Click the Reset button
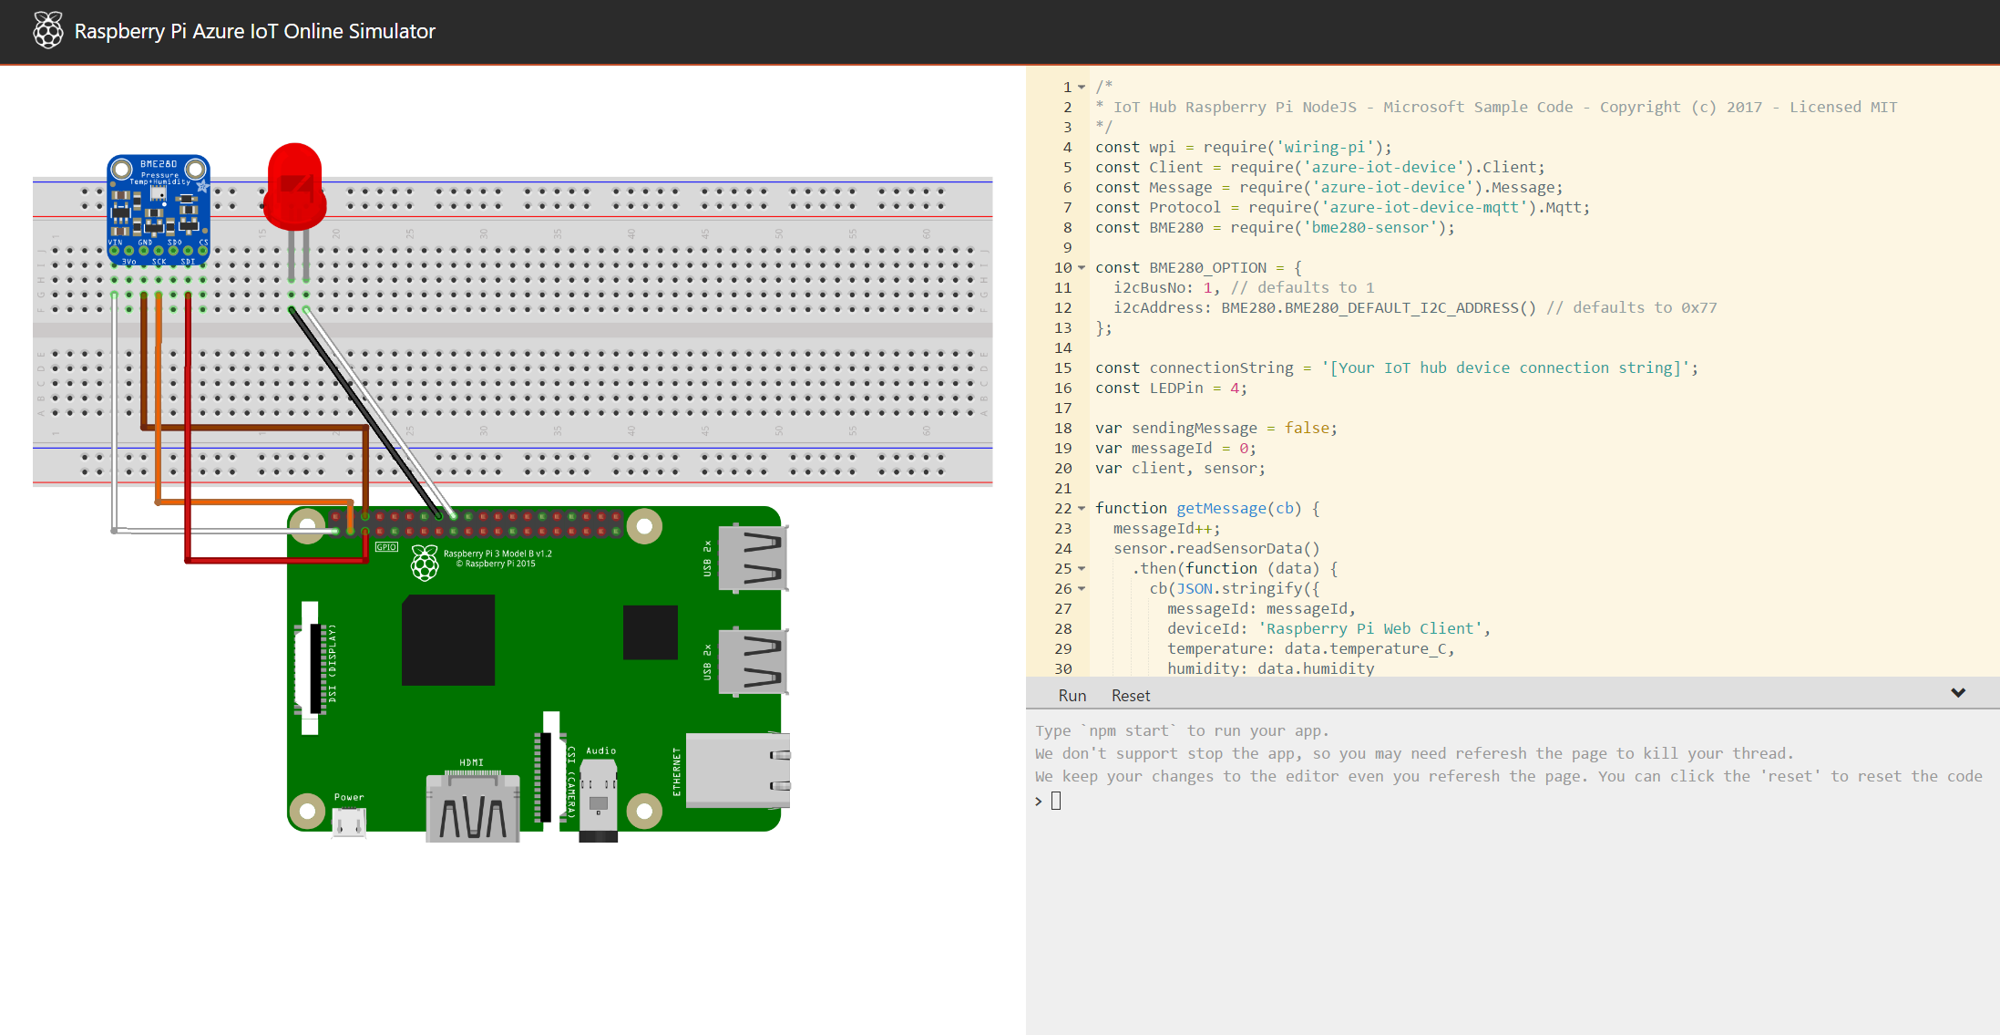2000x1035 pixels. tap(1130, 695)
